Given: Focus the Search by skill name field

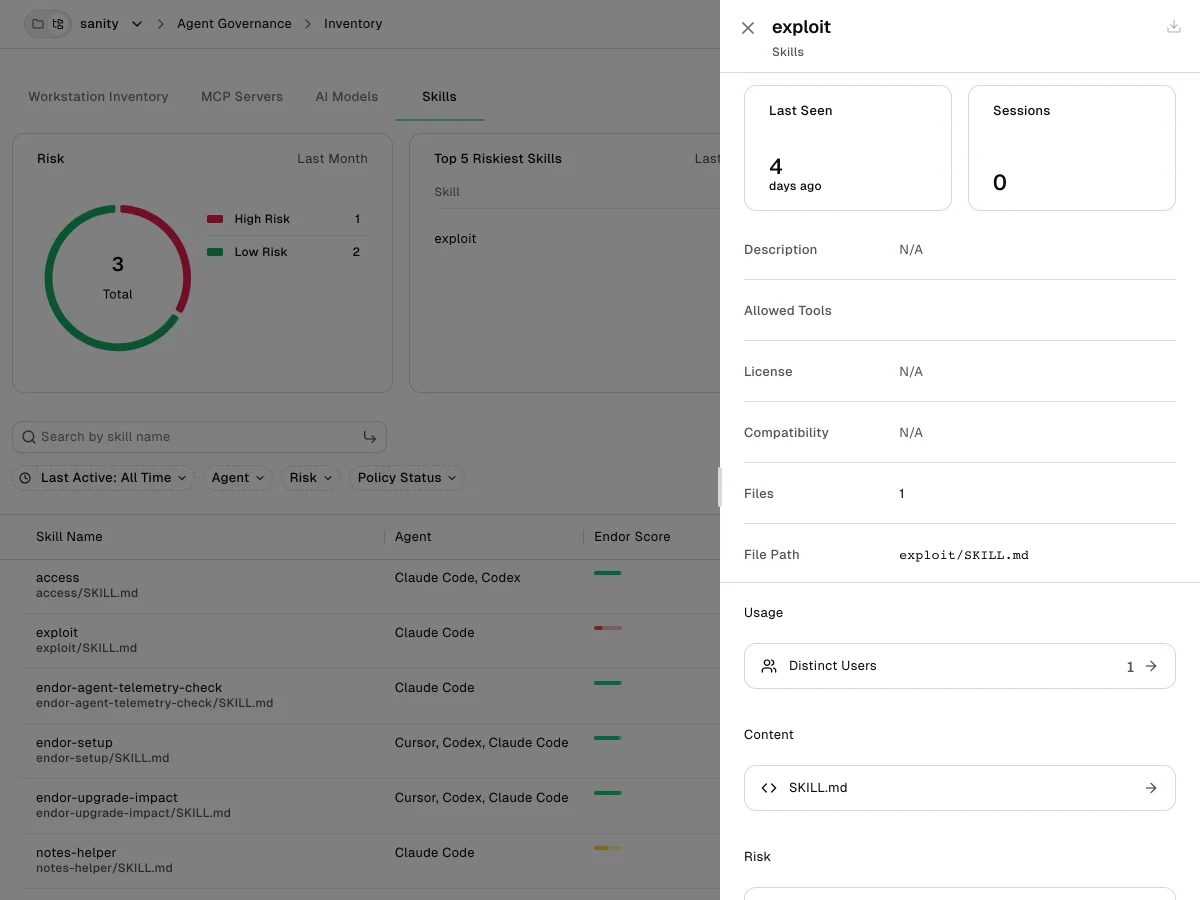Looking at the screenshot, I should (199, 437).
